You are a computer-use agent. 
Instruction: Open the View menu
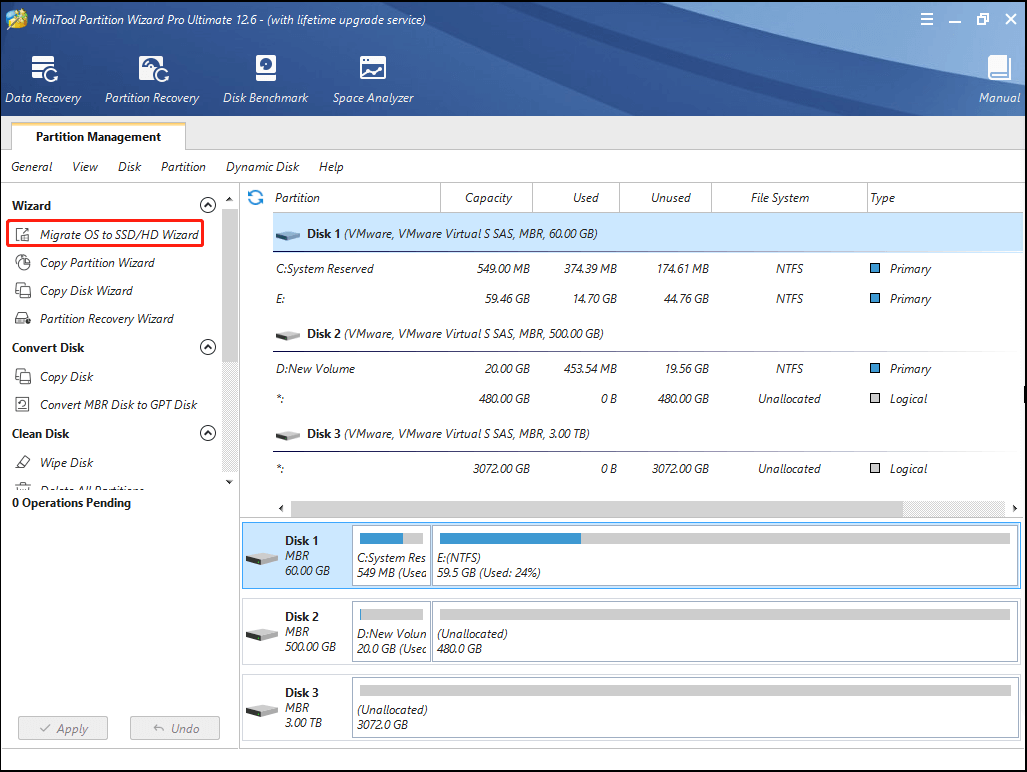coord(85,167)
